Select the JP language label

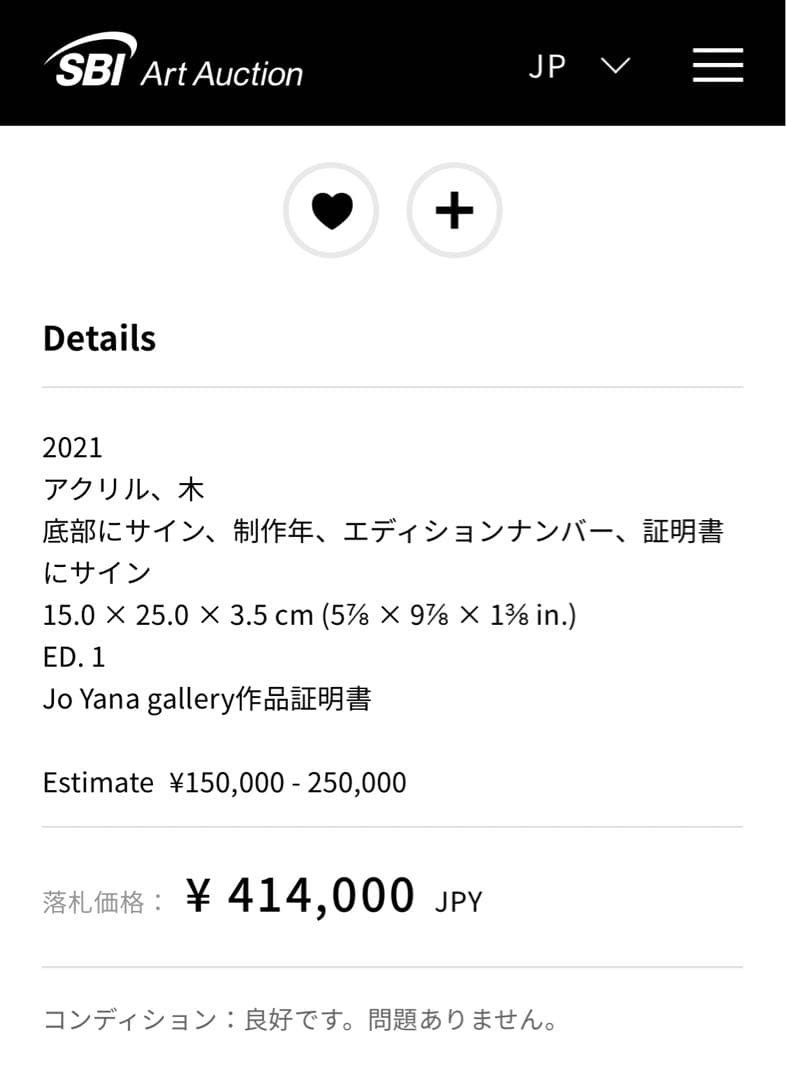(x=547, y=66)
